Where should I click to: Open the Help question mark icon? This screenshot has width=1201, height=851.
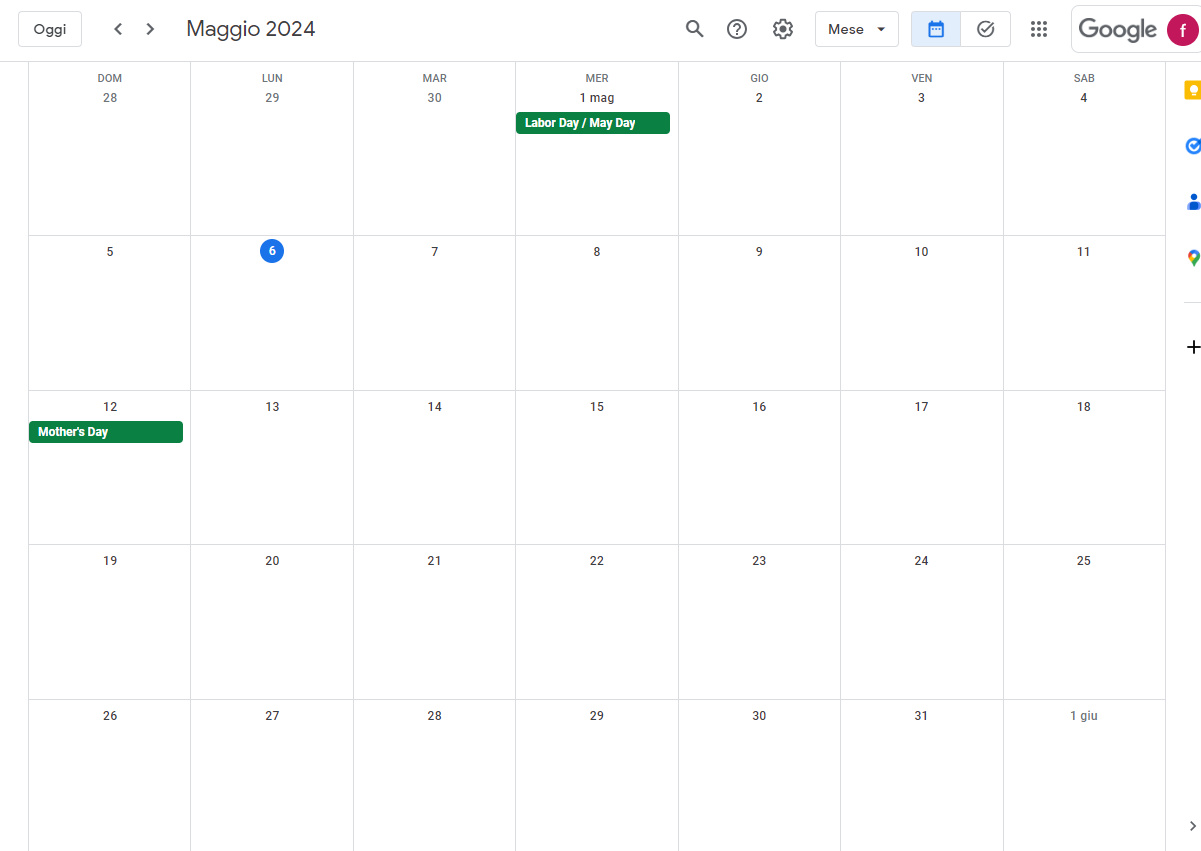(737, 29)
